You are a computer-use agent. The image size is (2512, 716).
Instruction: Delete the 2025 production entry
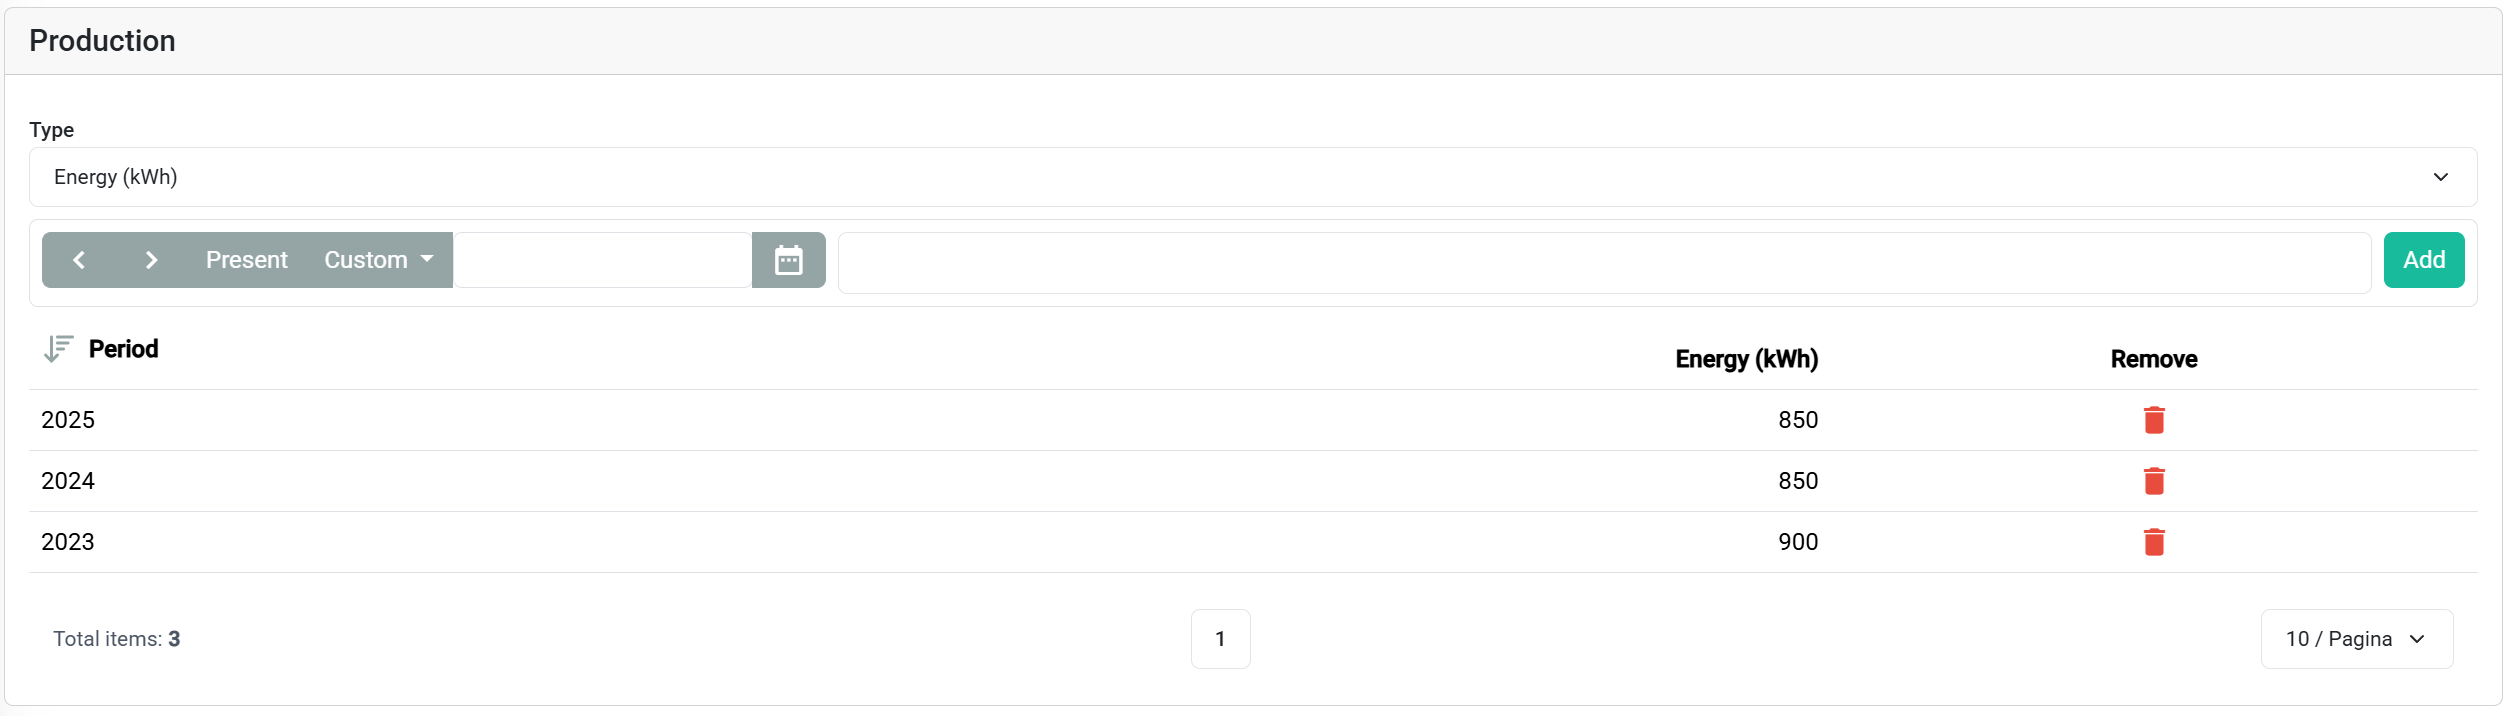coord(2153,420)
